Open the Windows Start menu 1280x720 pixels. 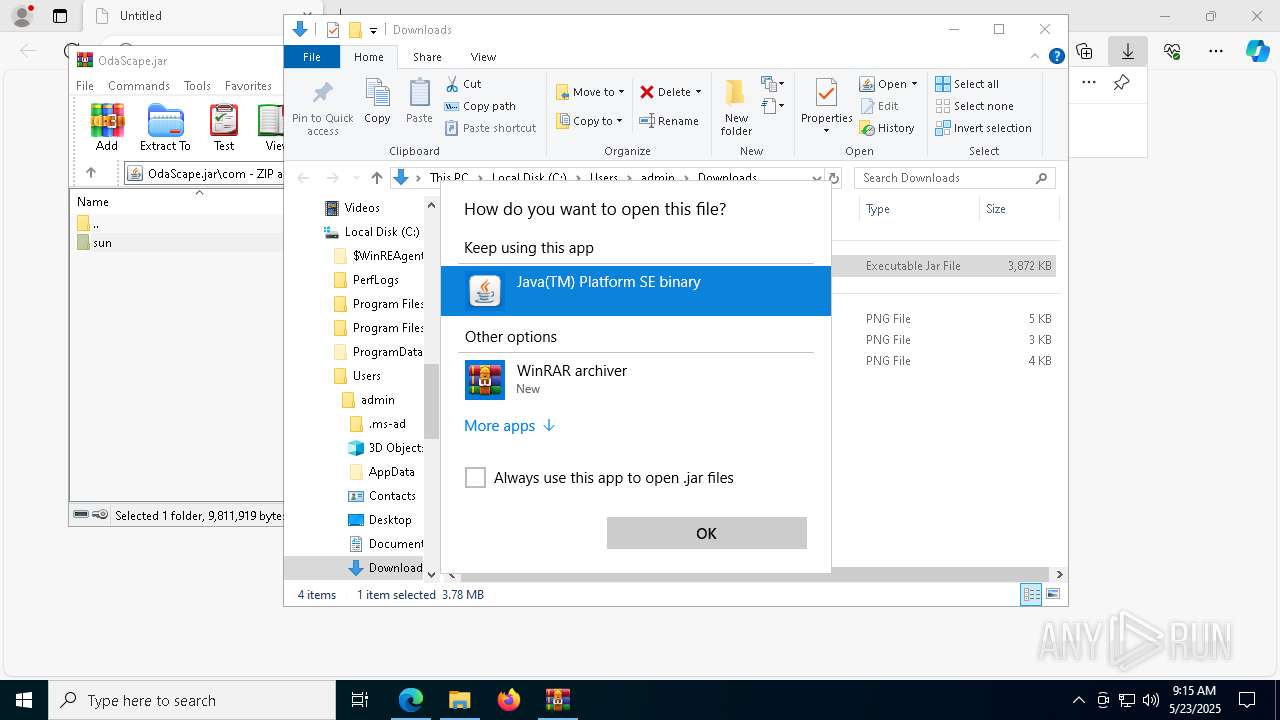[24, 700]
